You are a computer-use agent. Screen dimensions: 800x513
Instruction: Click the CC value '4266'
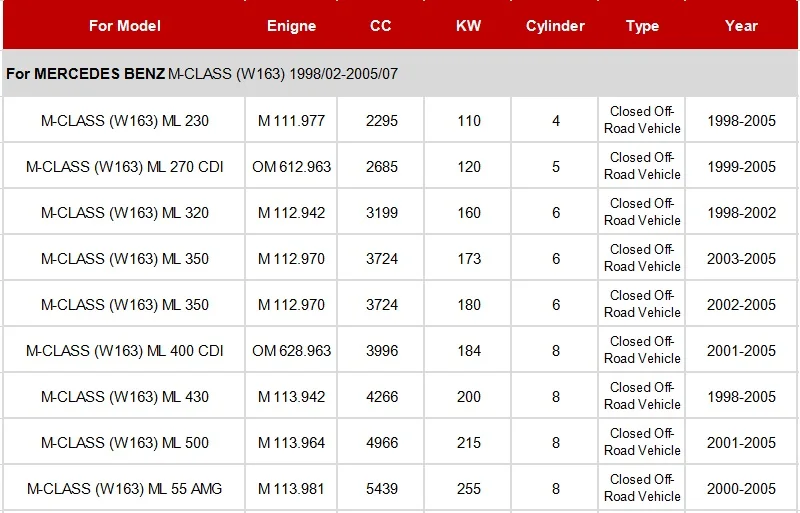[382, 397]
